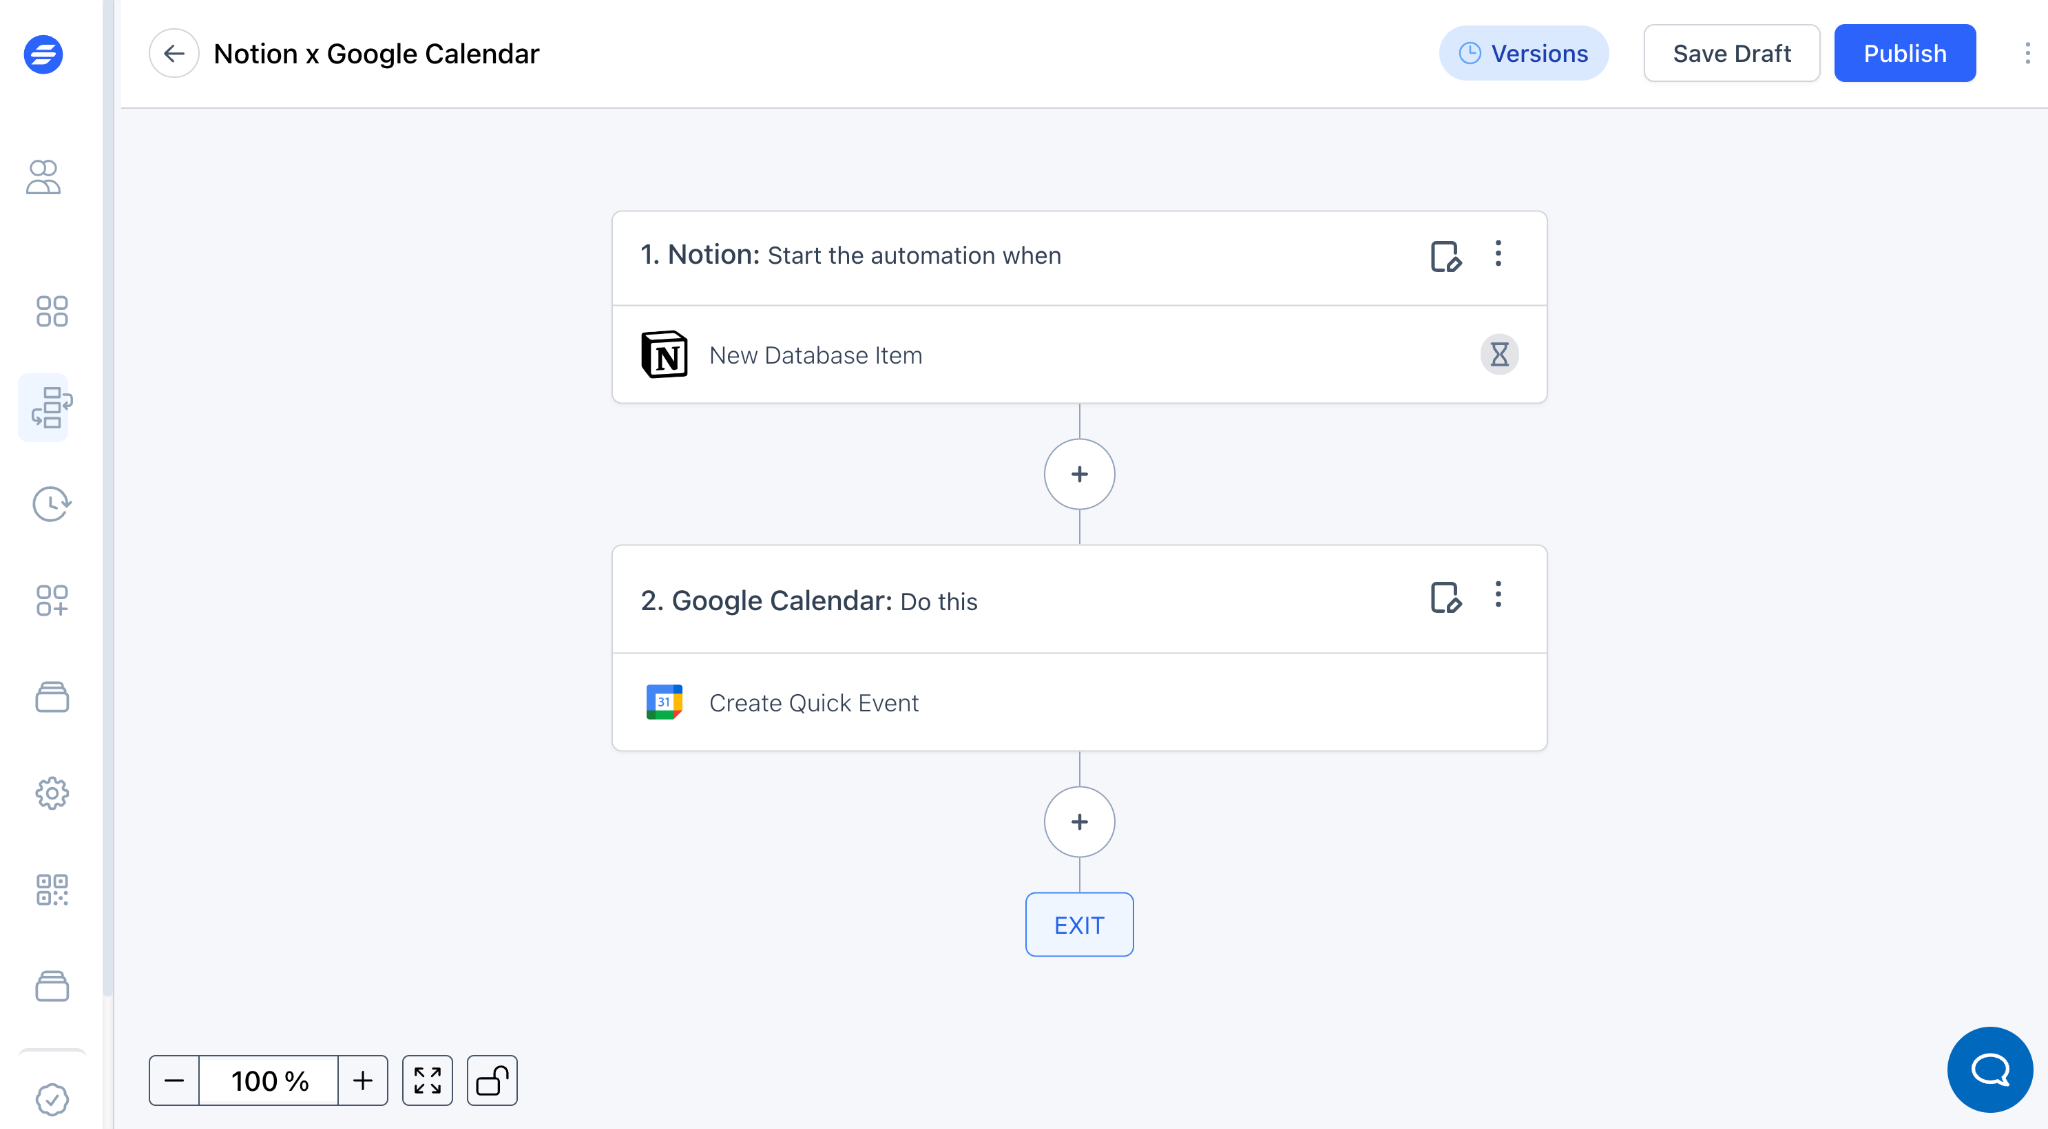
Task: Open the three-dot menu on Google Calendar step
Action: 1498,595
